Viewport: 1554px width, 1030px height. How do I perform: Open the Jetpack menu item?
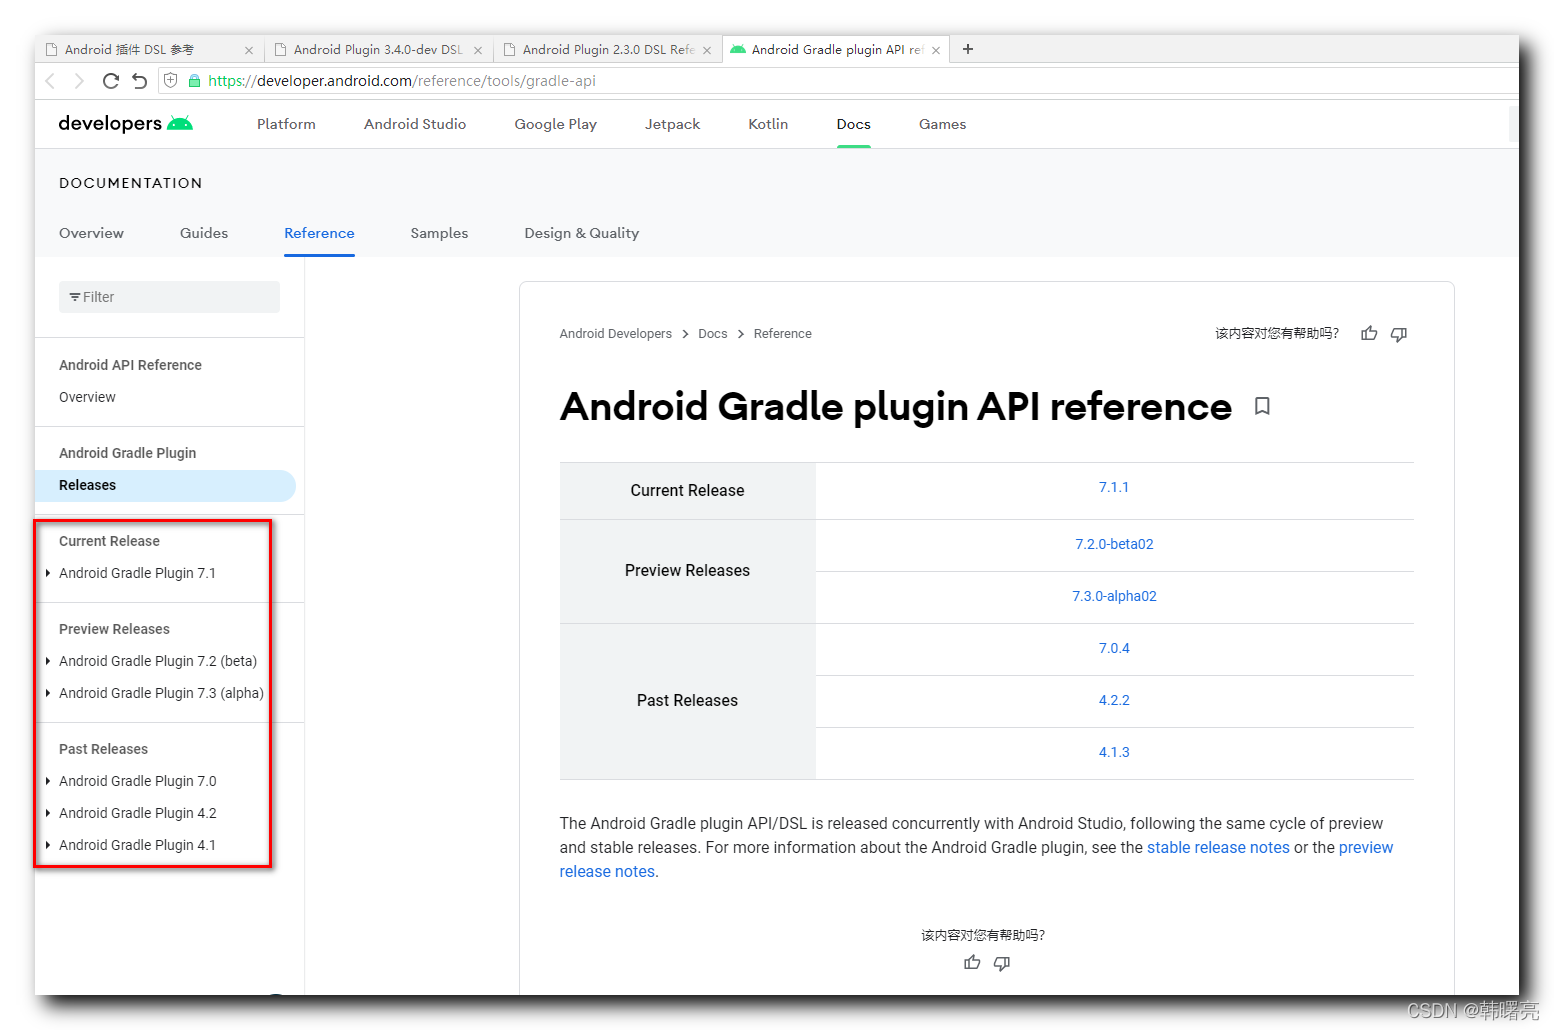pyautogui.click(x=673, y=124)
